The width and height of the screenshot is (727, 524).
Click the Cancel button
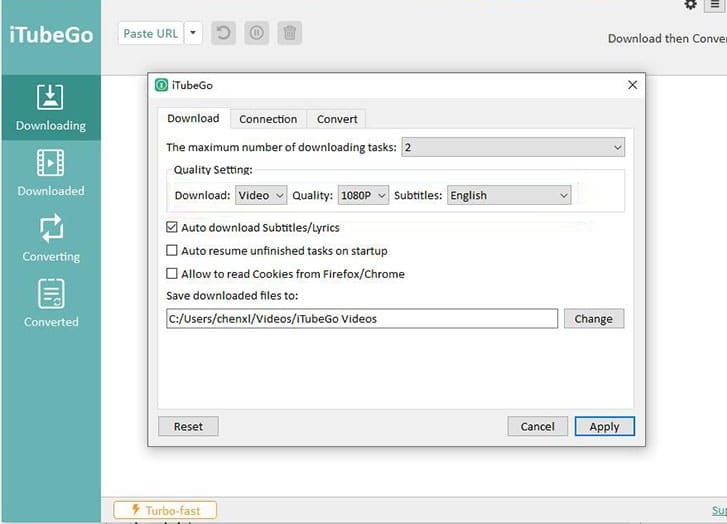(537, 426)
